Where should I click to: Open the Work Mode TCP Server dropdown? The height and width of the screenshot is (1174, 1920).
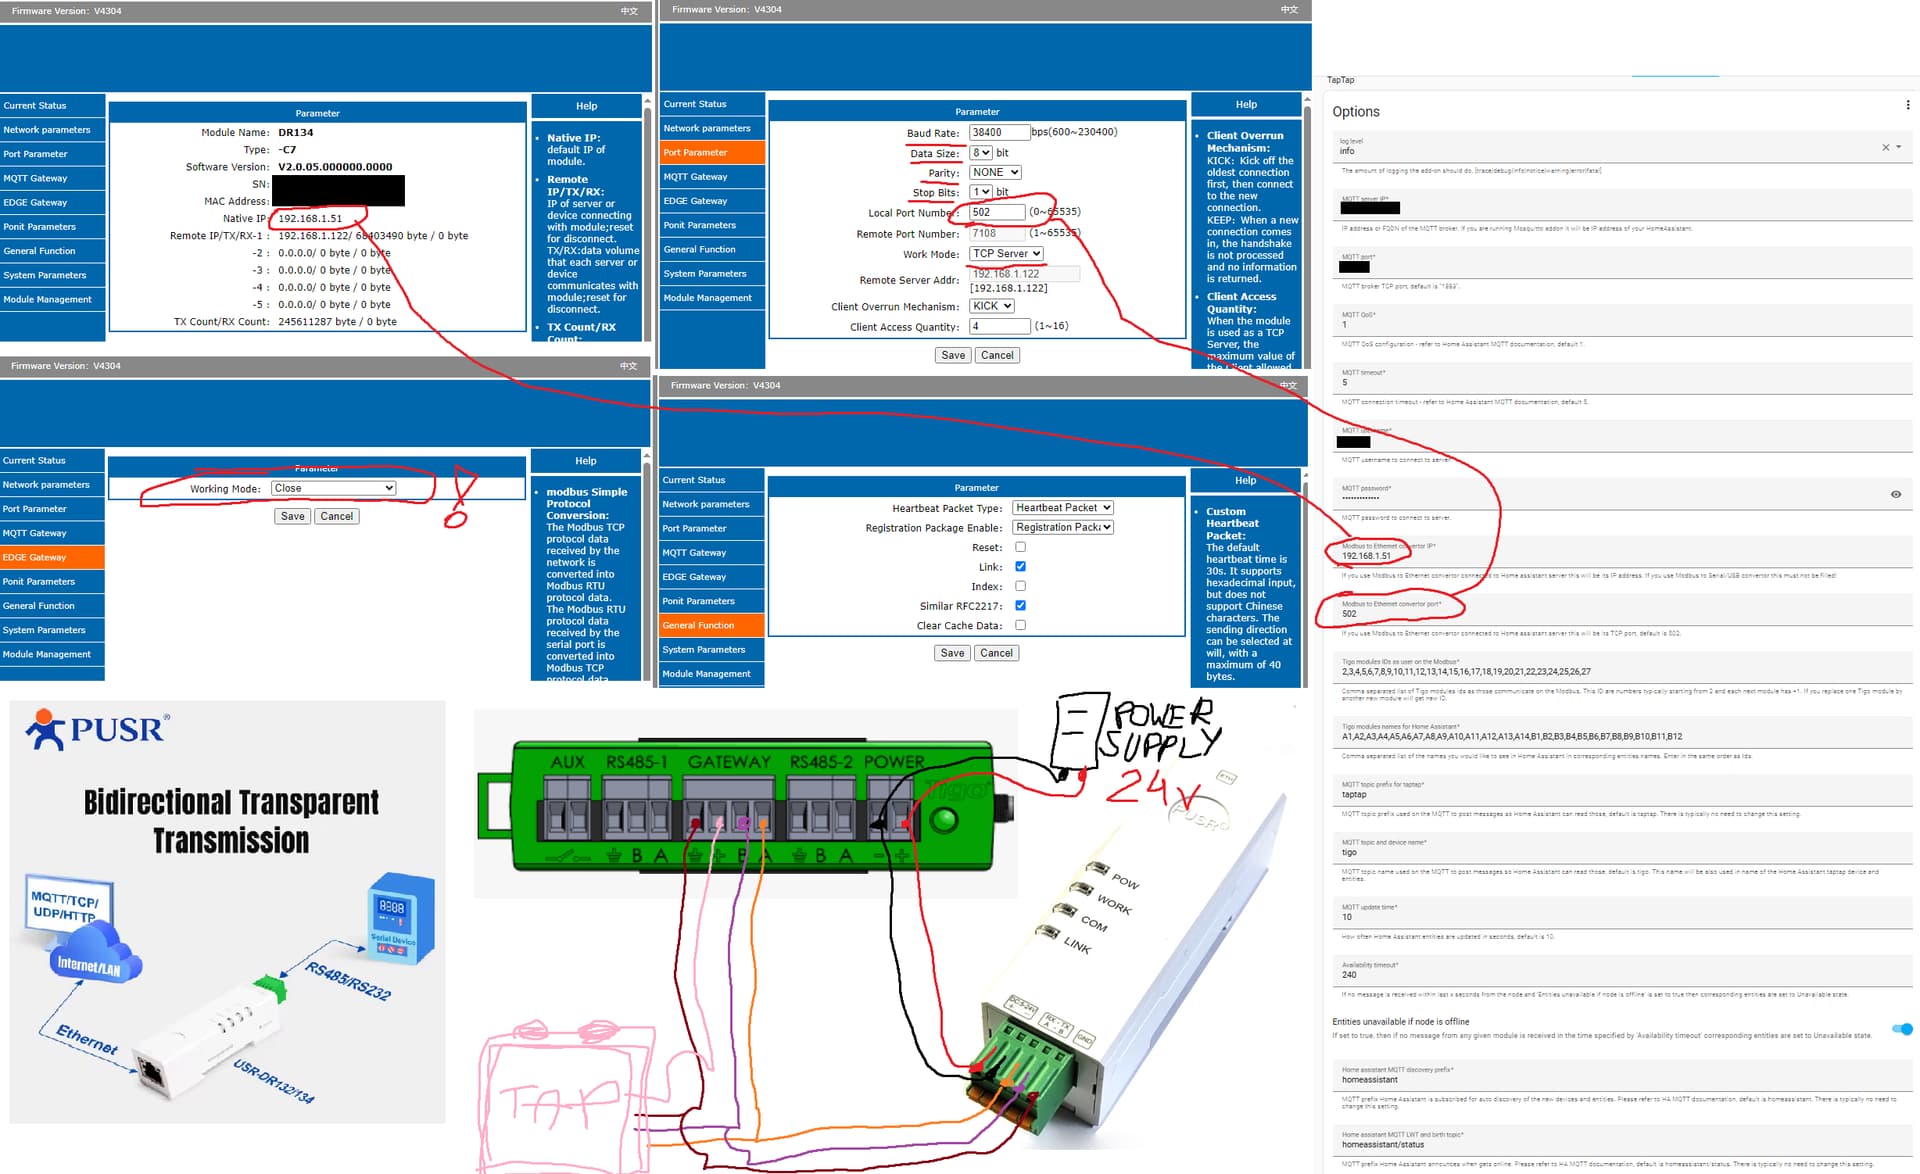pyautogui.click(x=1006, y=254)
